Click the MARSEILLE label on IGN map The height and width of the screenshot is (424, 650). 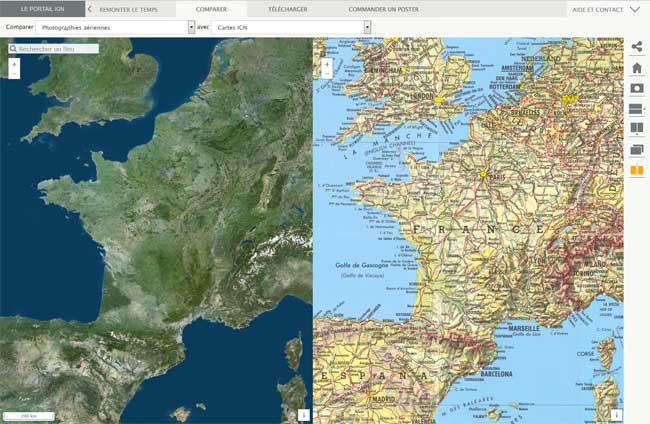coord(524,328)
